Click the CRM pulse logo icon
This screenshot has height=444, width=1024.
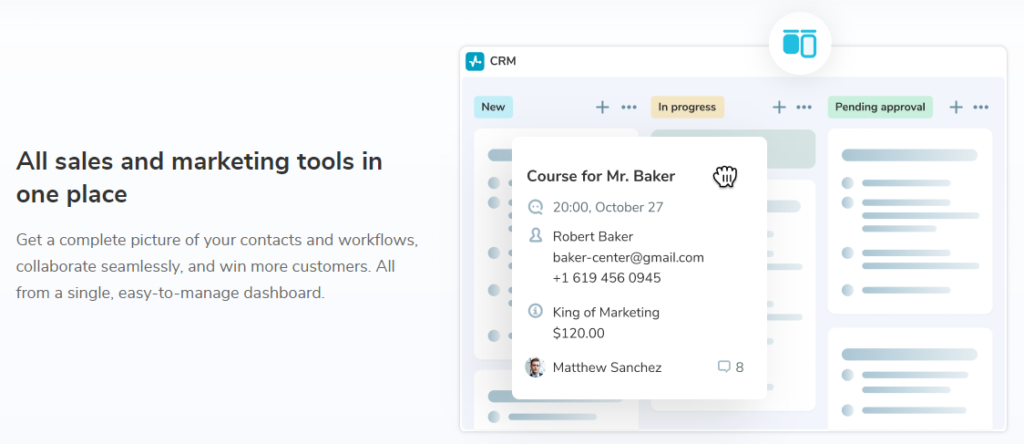pyautogui.click(x=475, y=61)
